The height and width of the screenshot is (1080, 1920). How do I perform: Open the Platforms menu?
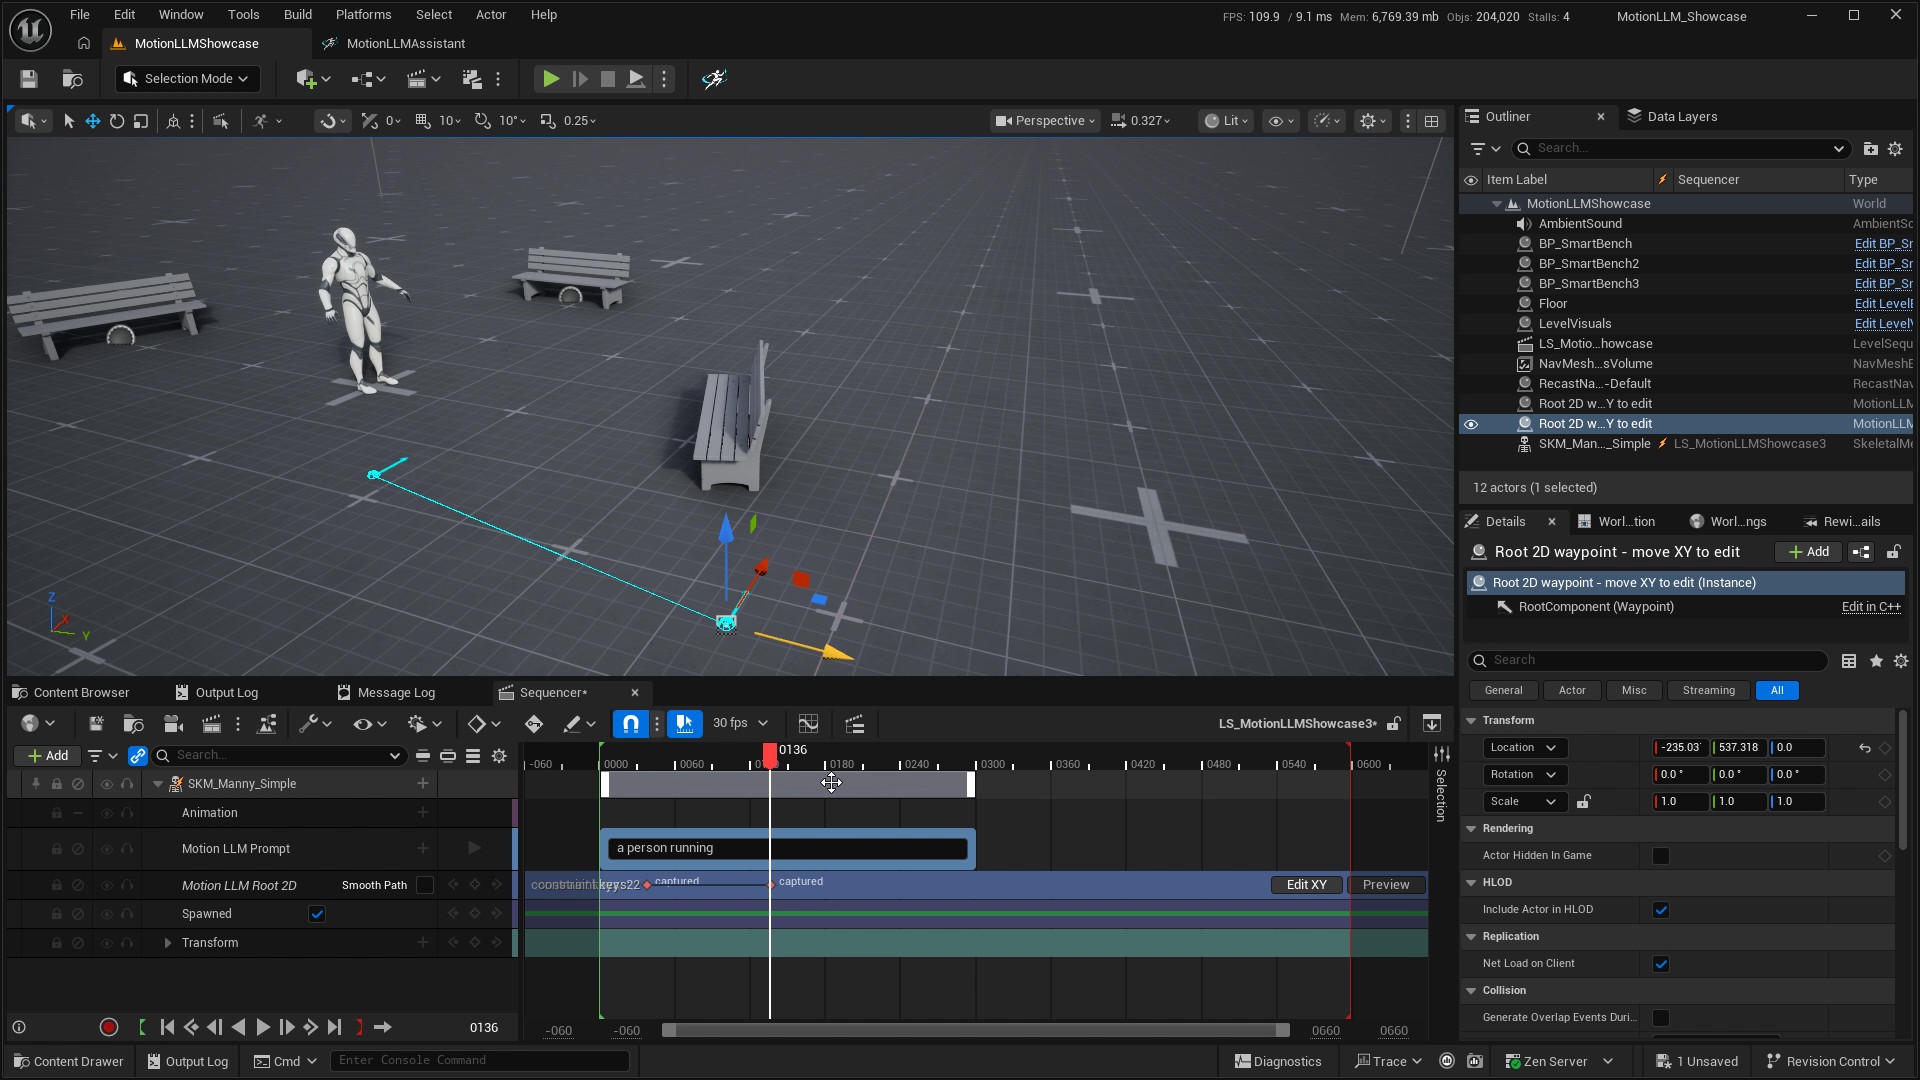(x=363, y=15)
